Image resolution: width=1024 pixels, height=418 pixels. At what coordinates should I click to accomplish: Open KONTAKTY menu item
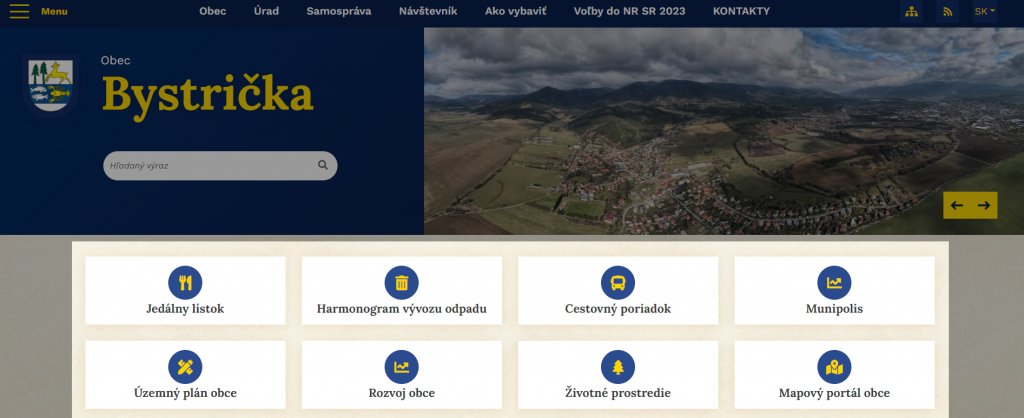tap(741, 11)
